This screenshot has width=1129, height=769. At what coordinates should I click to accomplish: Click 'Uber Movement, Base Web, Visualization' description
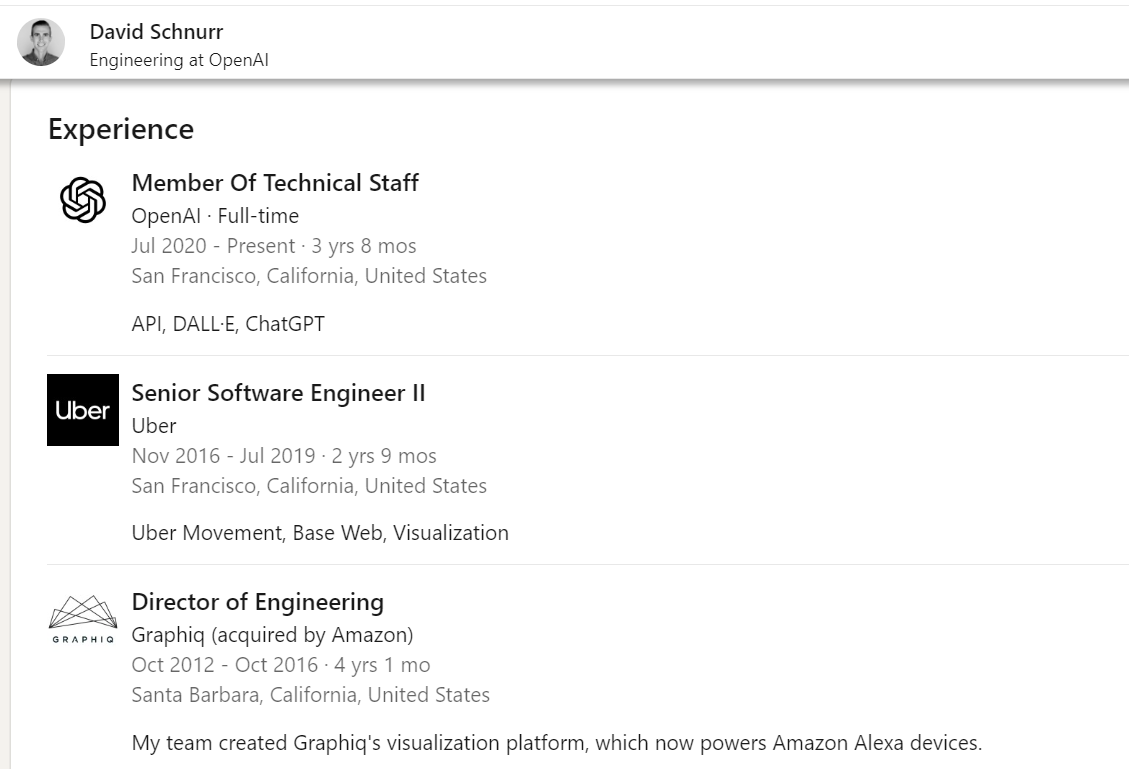point(320,533)
